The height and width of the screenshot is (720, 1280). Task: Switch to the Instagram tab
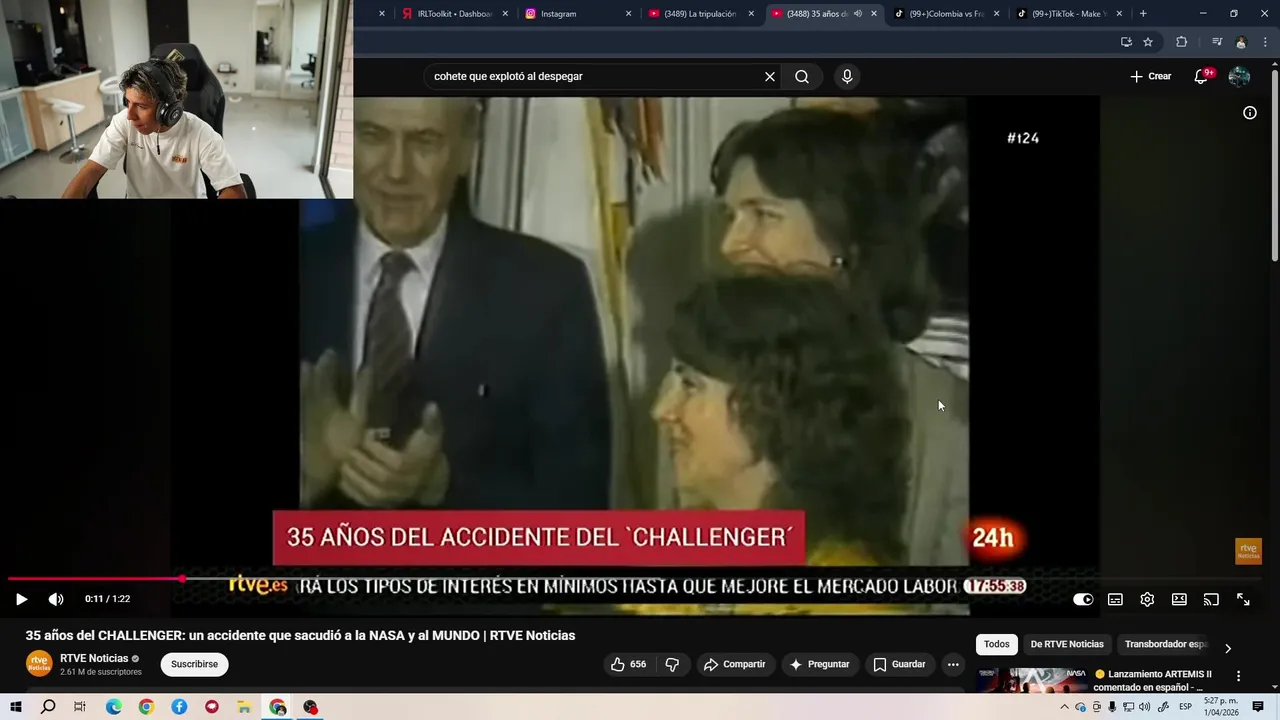(578, 14)
